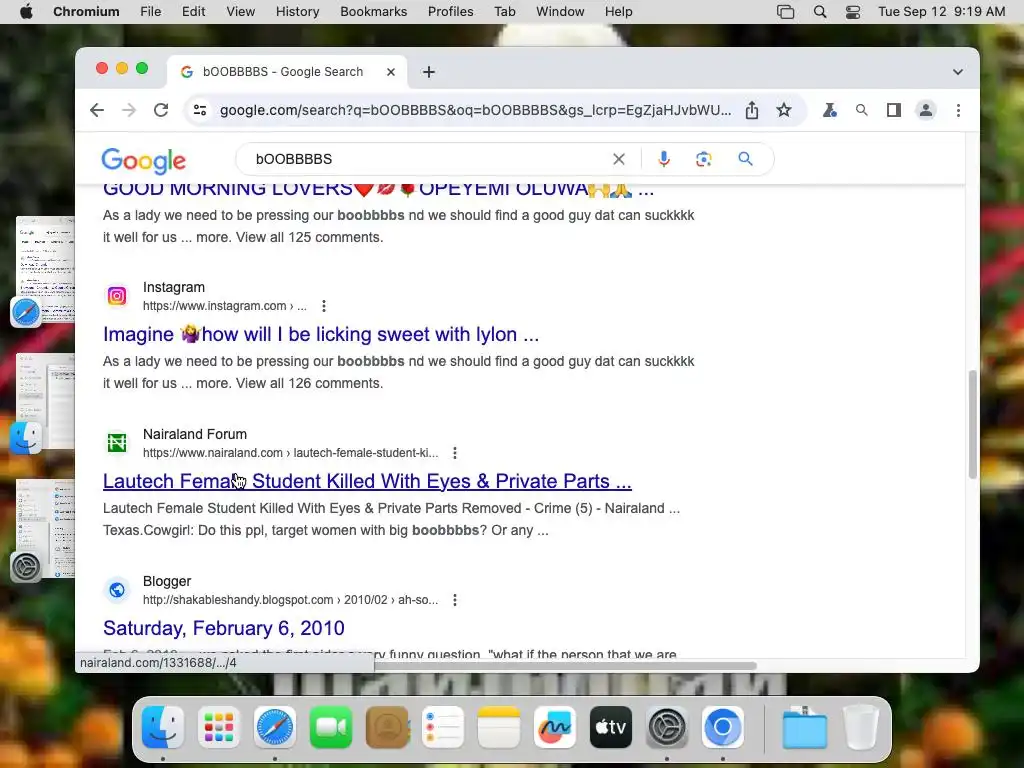
Task: Open the View menu
Action: coord(240,12)
